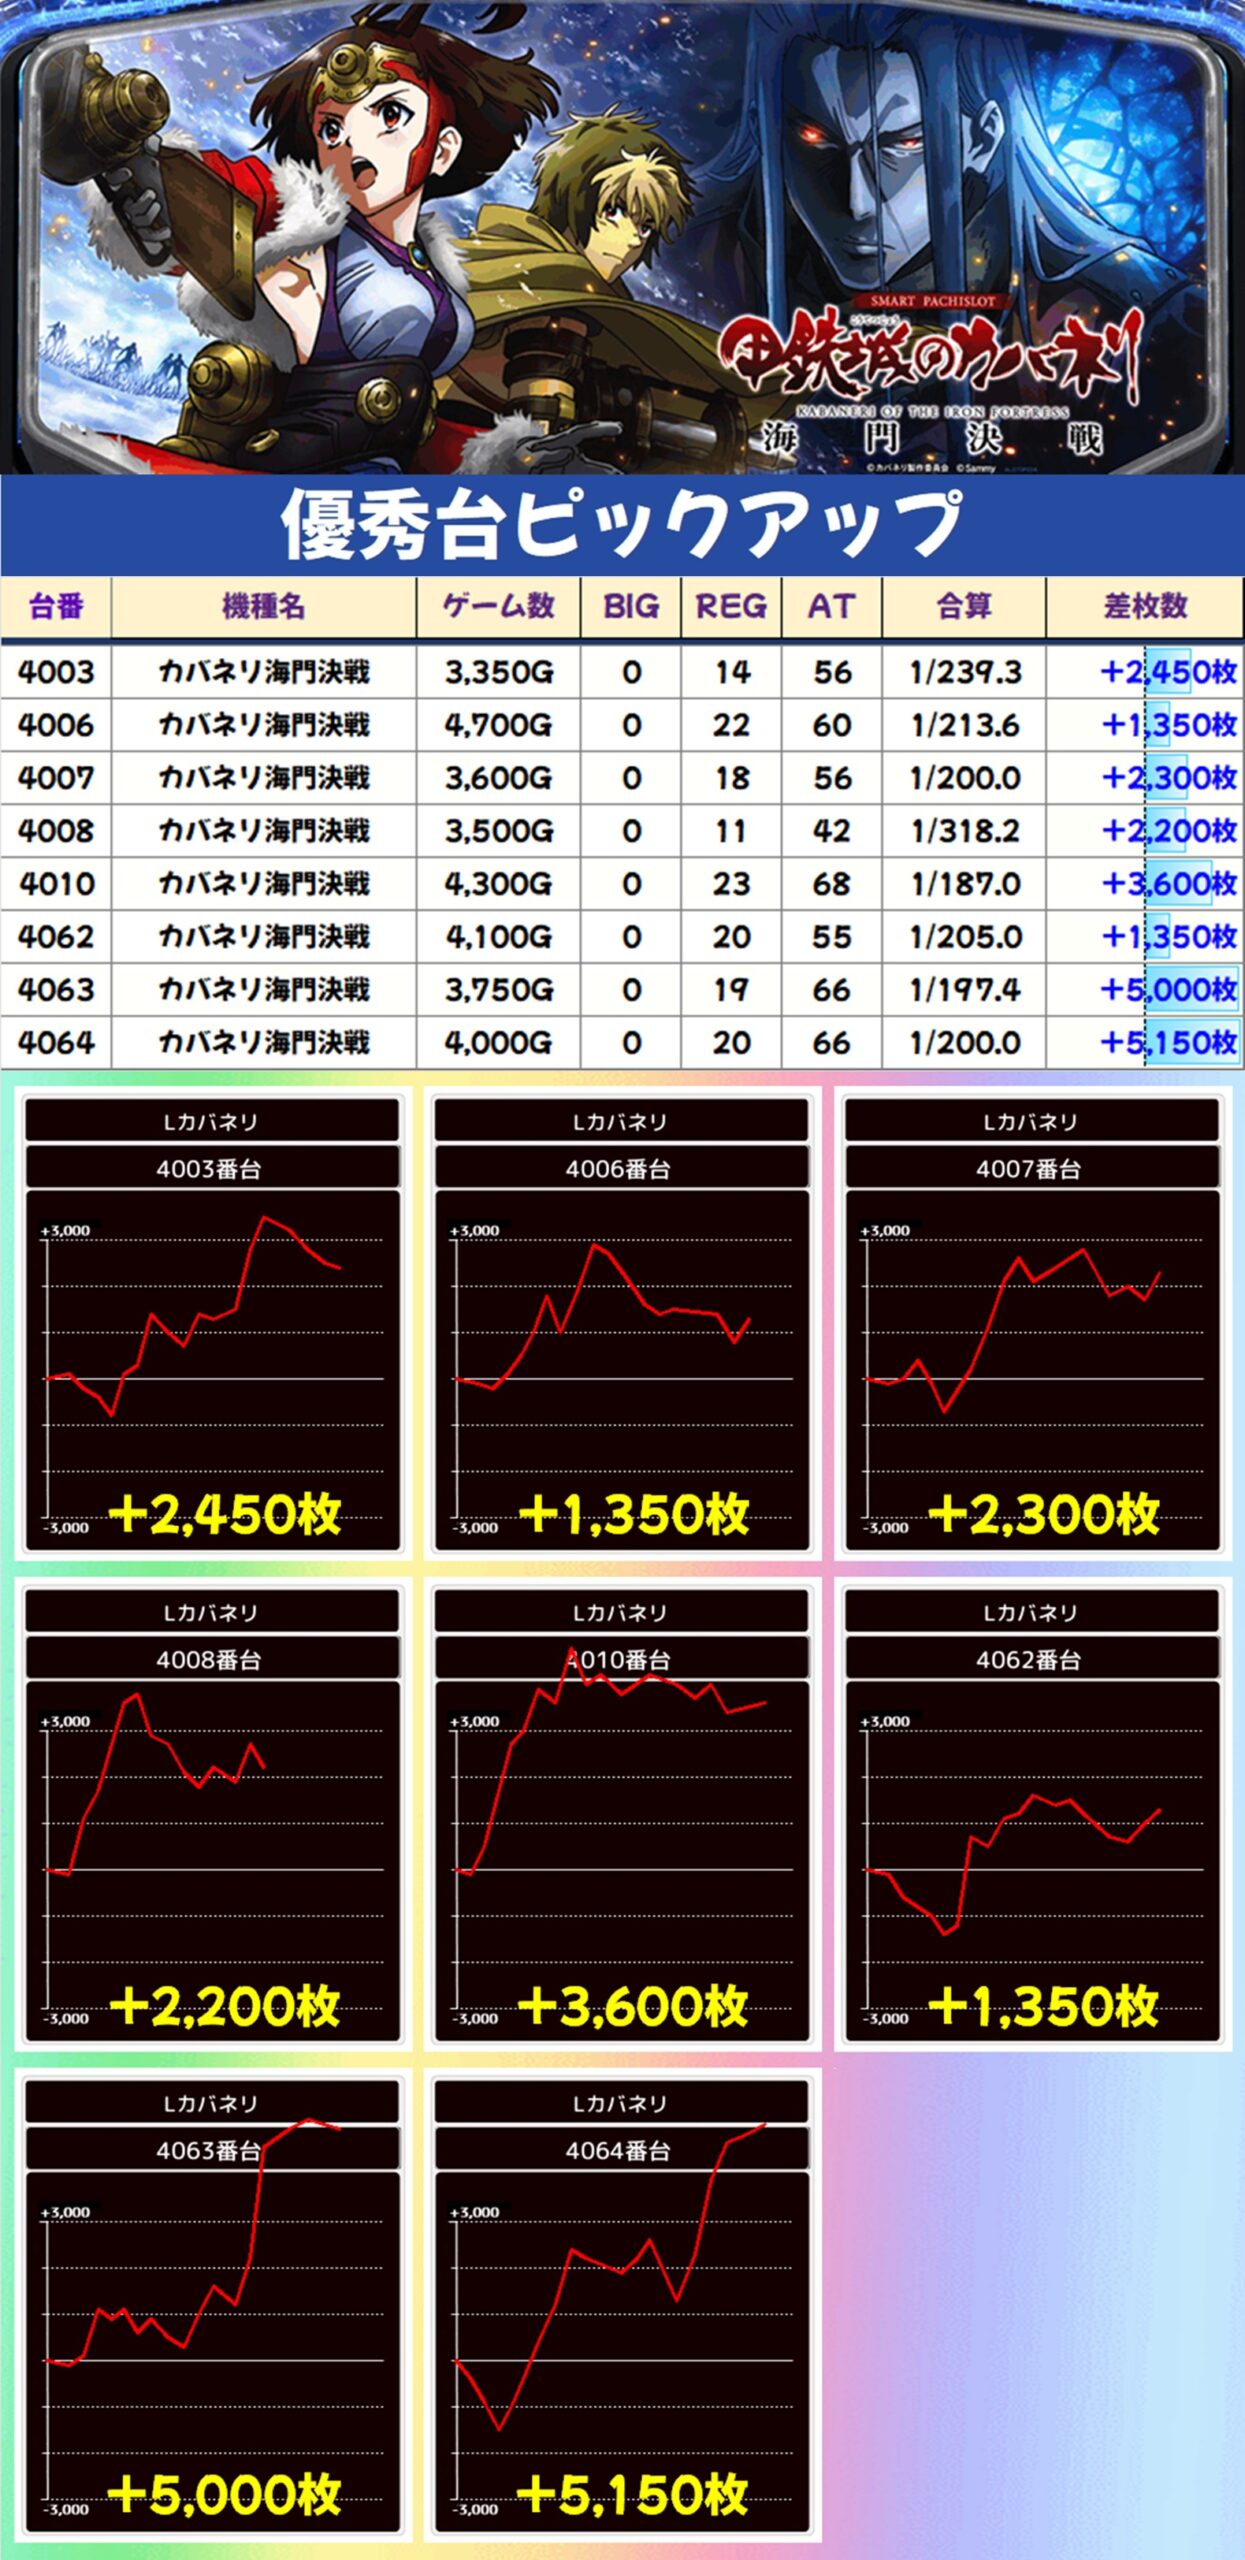The height and width of the screenshot is (2560, 1245).
Task: Click the yellow +2,300枚 graph result
Action: click(1044, 1514)
